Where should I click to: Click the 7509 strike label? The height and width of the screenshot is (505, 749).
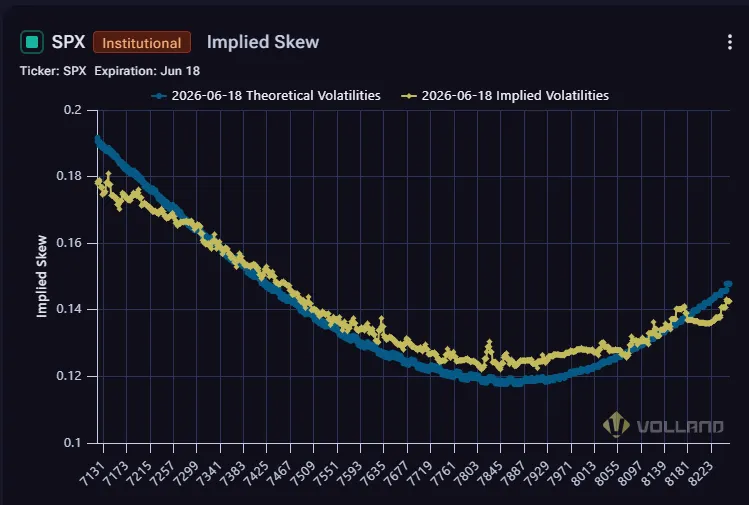[303, 473]
